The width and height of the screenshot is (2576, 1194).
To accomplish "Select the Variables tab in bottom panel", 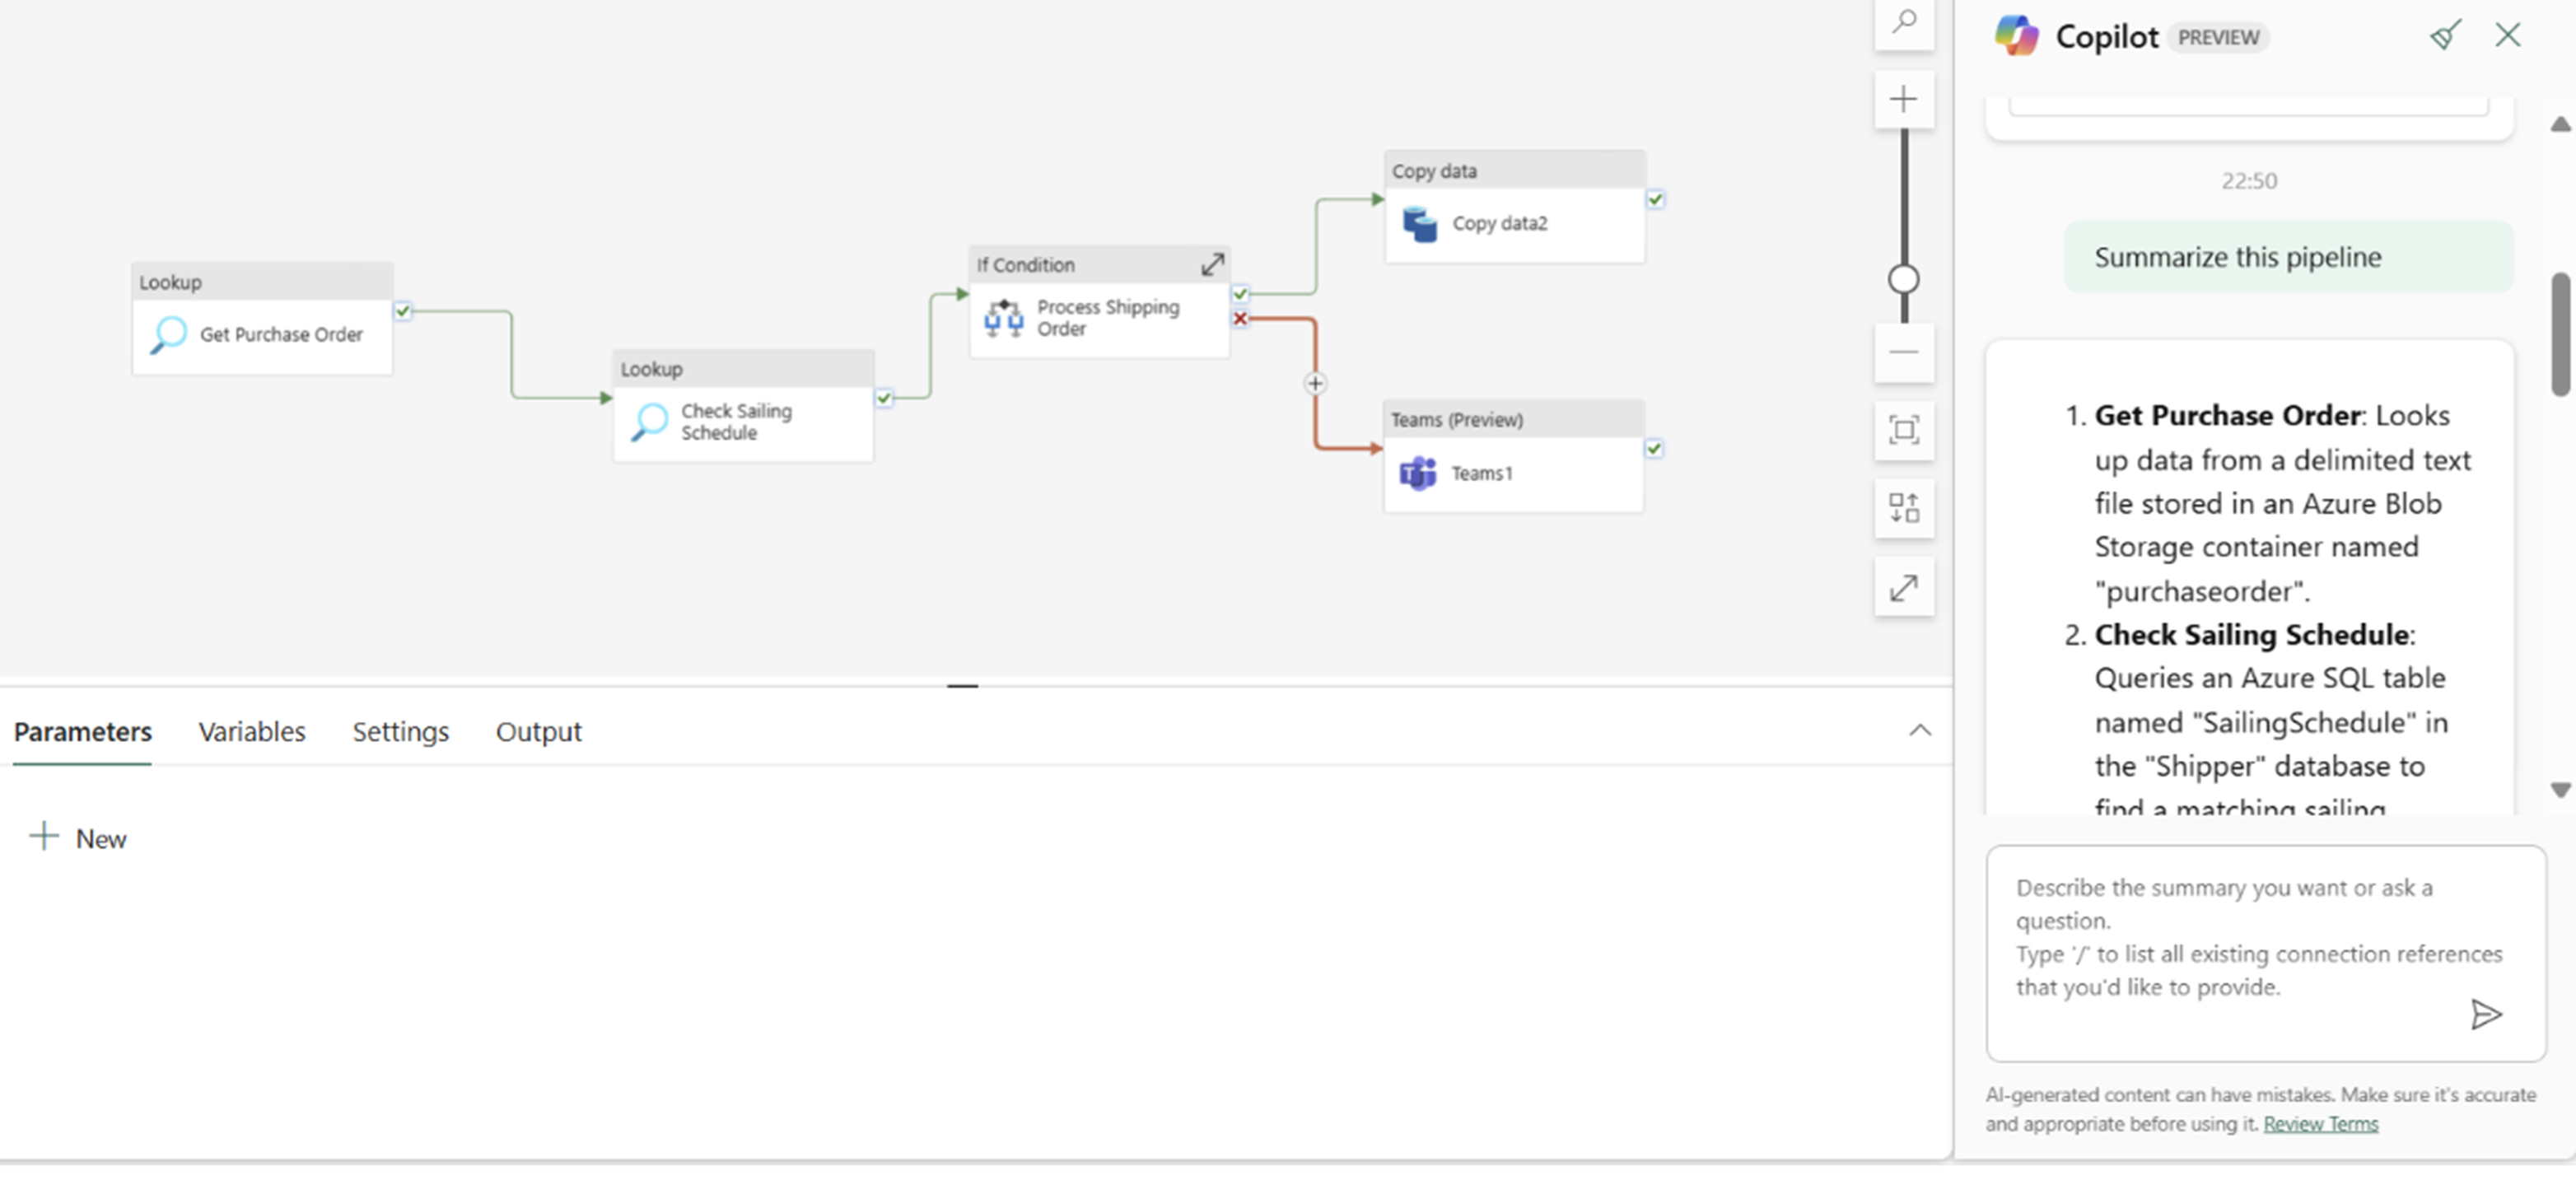I will click(x=251, y=731).
